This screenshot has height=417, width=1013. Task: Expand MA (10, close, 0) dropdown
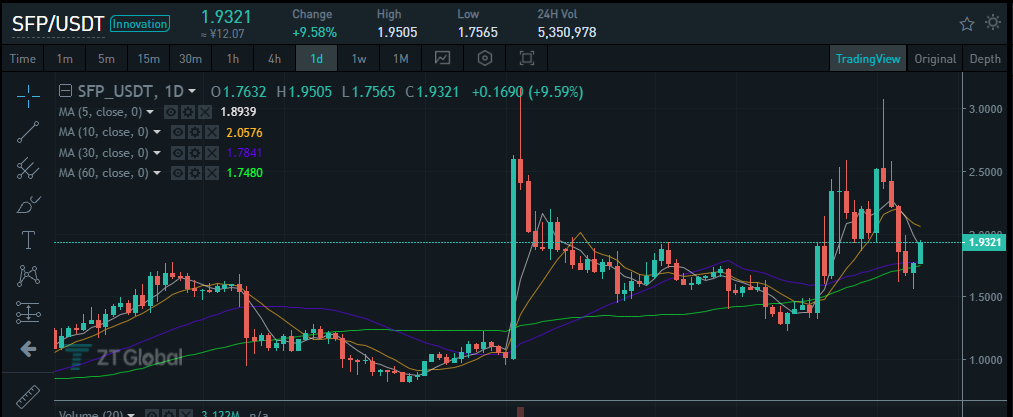(156, 133)
